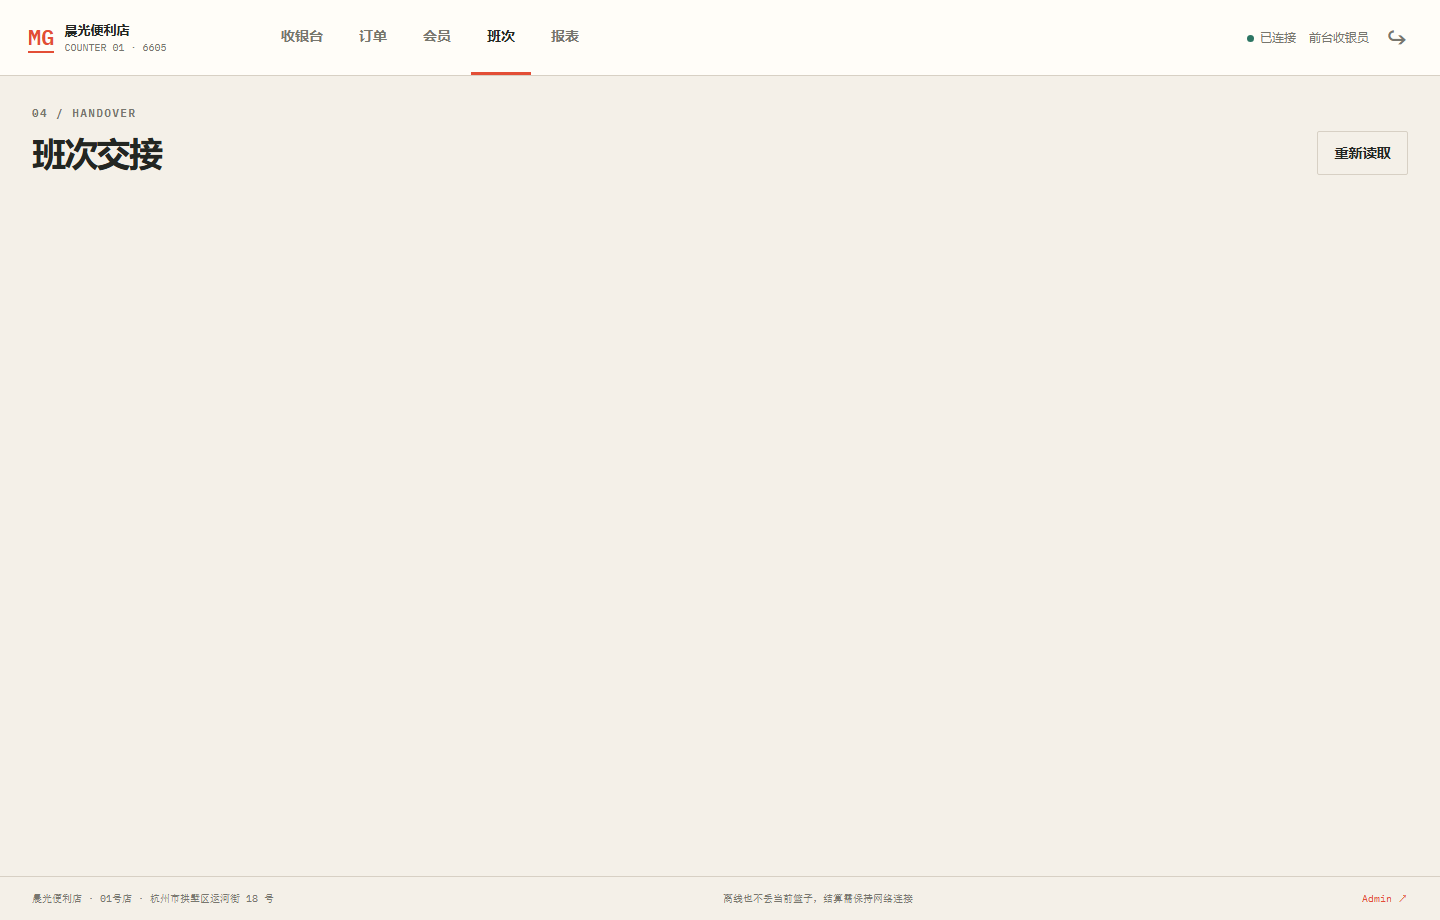The height and width of the screenshot is (920, 1440).
Task: Click the 前台收银员 user label
Action: point(1338,38)
